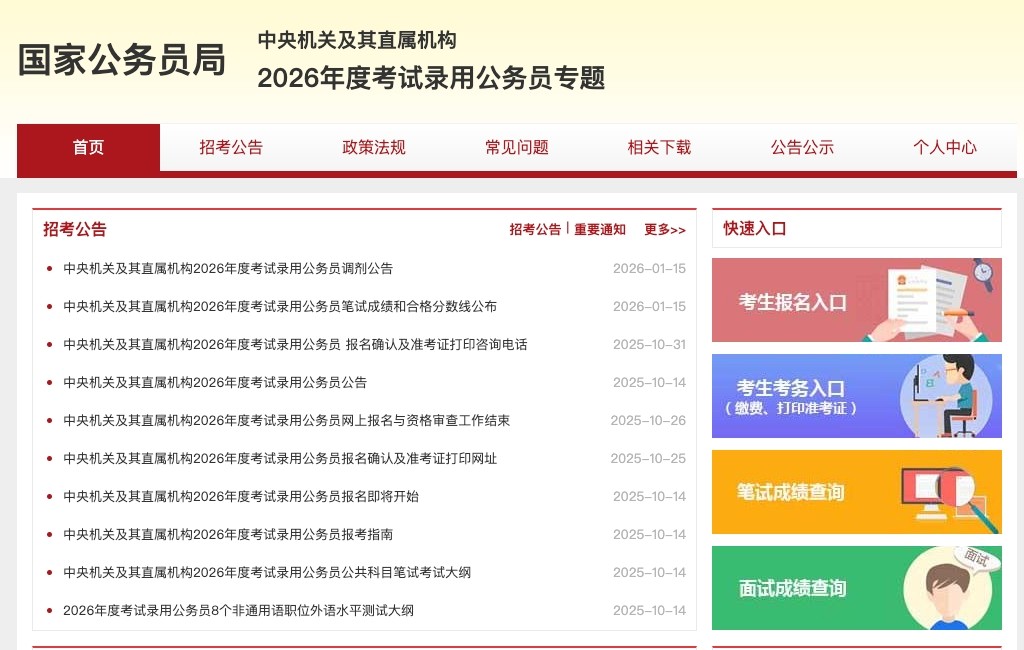Click 更多>> to see all announcements
Screen dimensions: 1024x650
[x=665, y=229]
